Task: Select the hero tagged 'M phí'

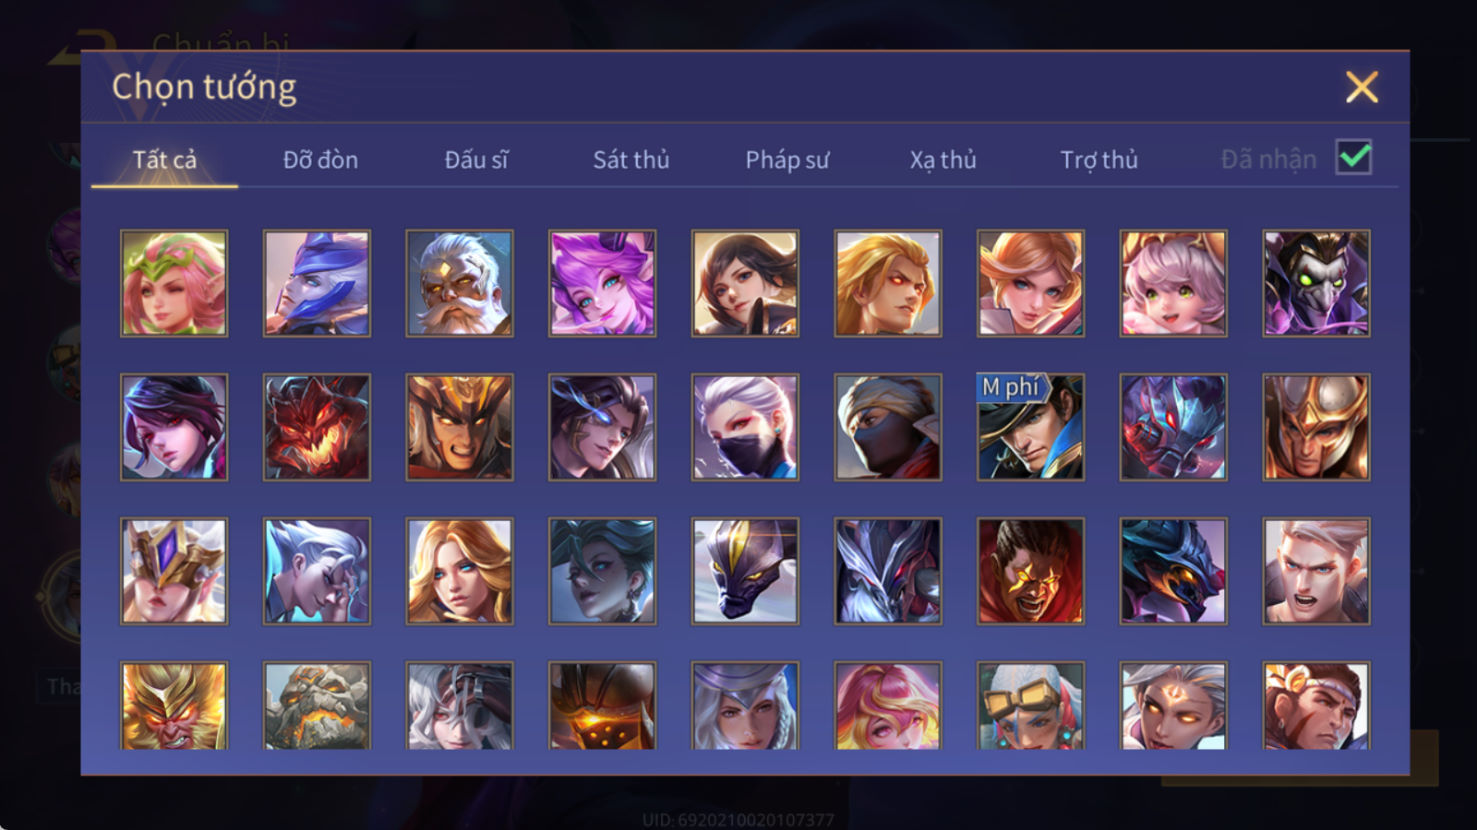Action: tap(1030, 427)
